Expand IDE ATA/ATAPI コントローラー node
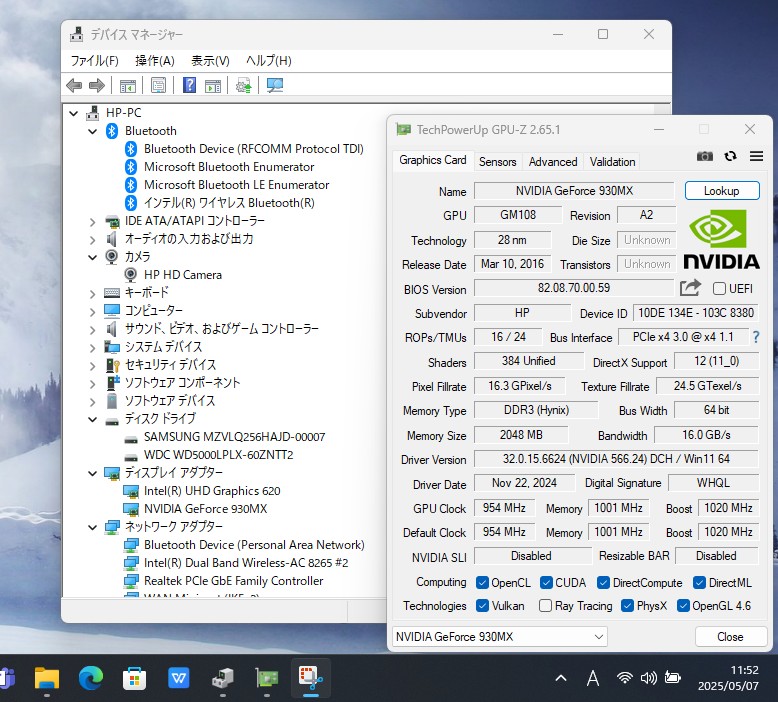778x702 pixels. [92, 222]
